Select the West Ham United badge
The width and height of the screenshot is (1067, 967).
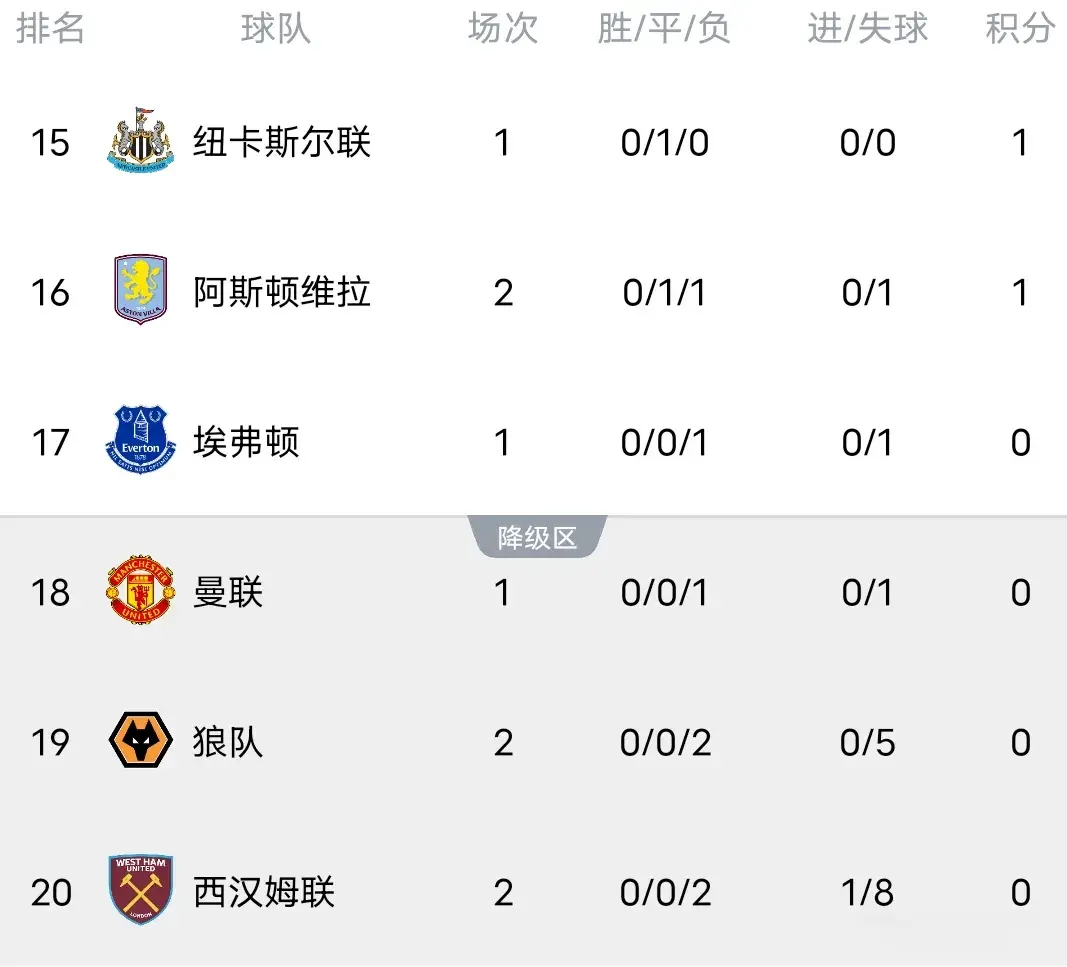141,890
